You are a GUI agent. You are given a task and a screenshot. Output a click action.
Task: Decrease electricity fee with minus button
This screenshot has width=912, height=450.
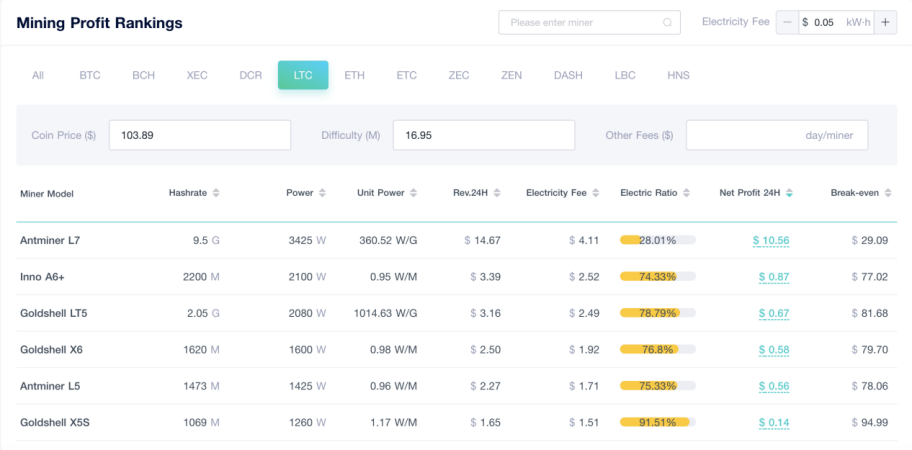click(x=787, y=22)
